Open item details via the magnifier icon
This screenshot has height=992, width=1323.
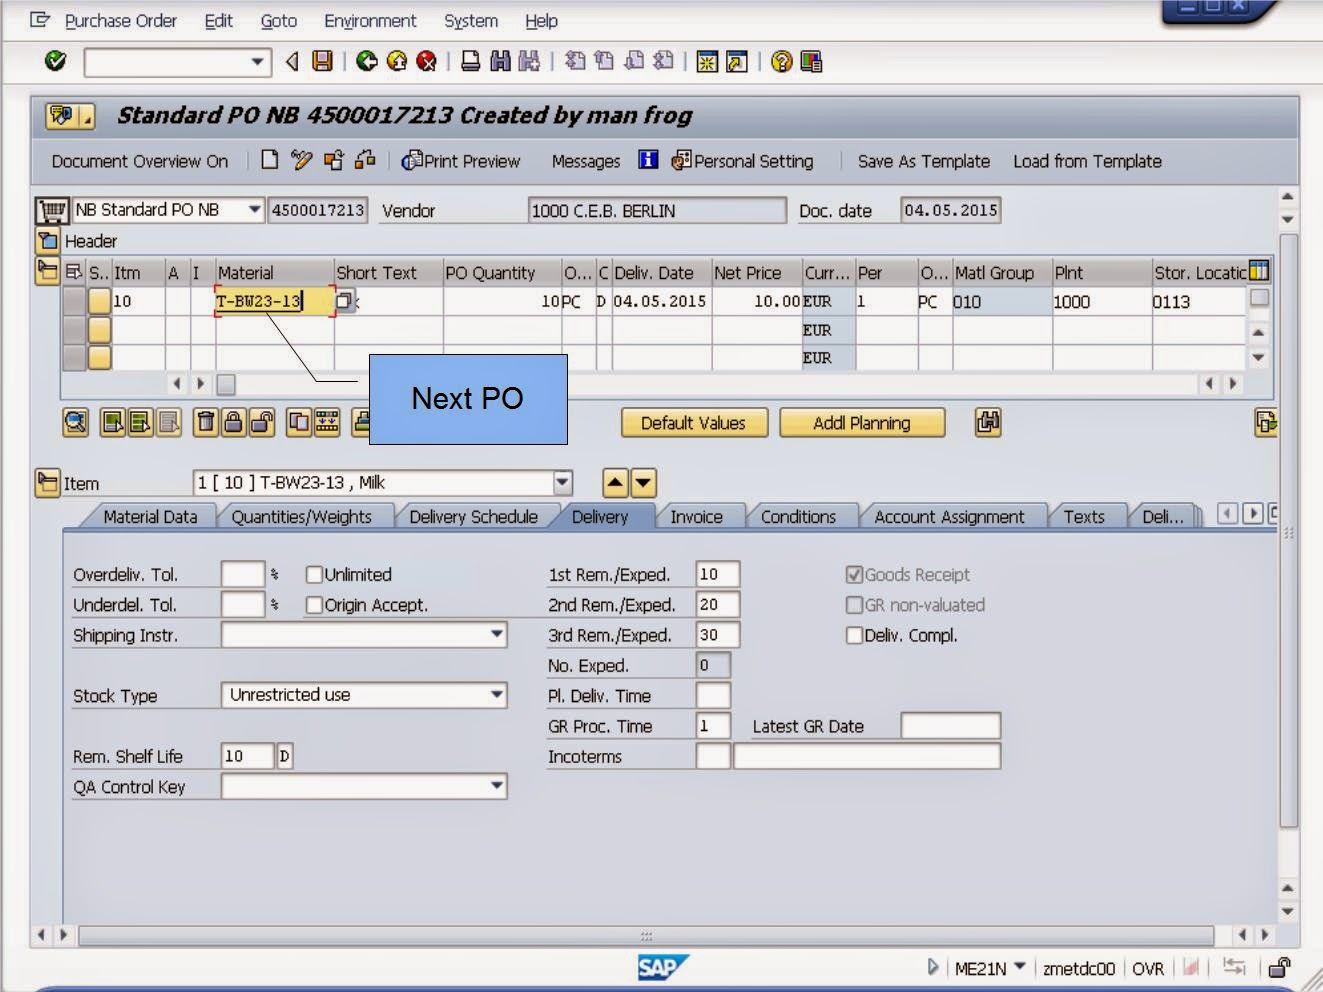pyautogui.click(x=75, y=422)
